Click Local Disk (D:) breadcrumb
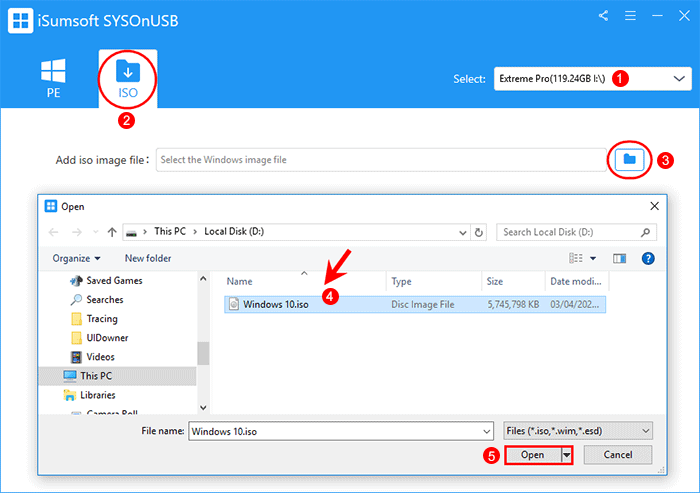This screenshot has width=700, height=493. click(234, 231)
